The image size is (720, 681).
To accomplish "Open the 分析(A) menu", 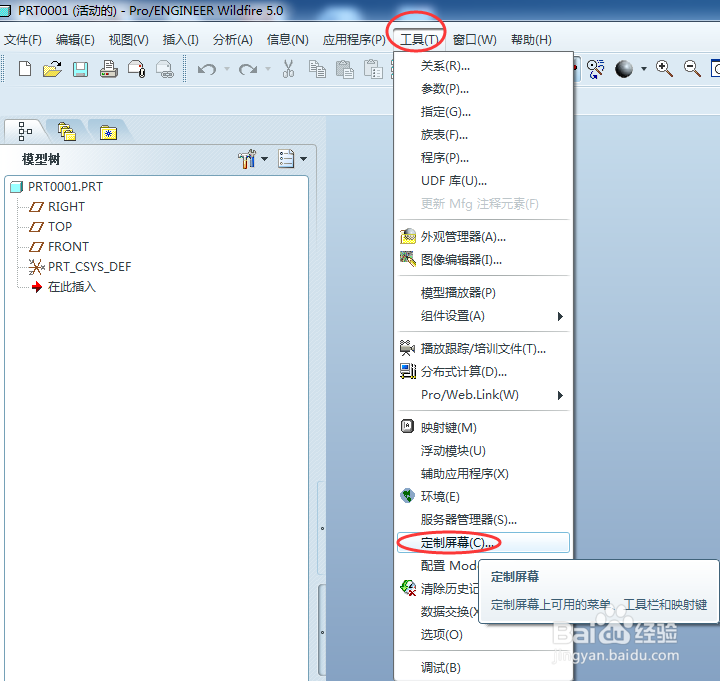I will (x=232, y=40).
